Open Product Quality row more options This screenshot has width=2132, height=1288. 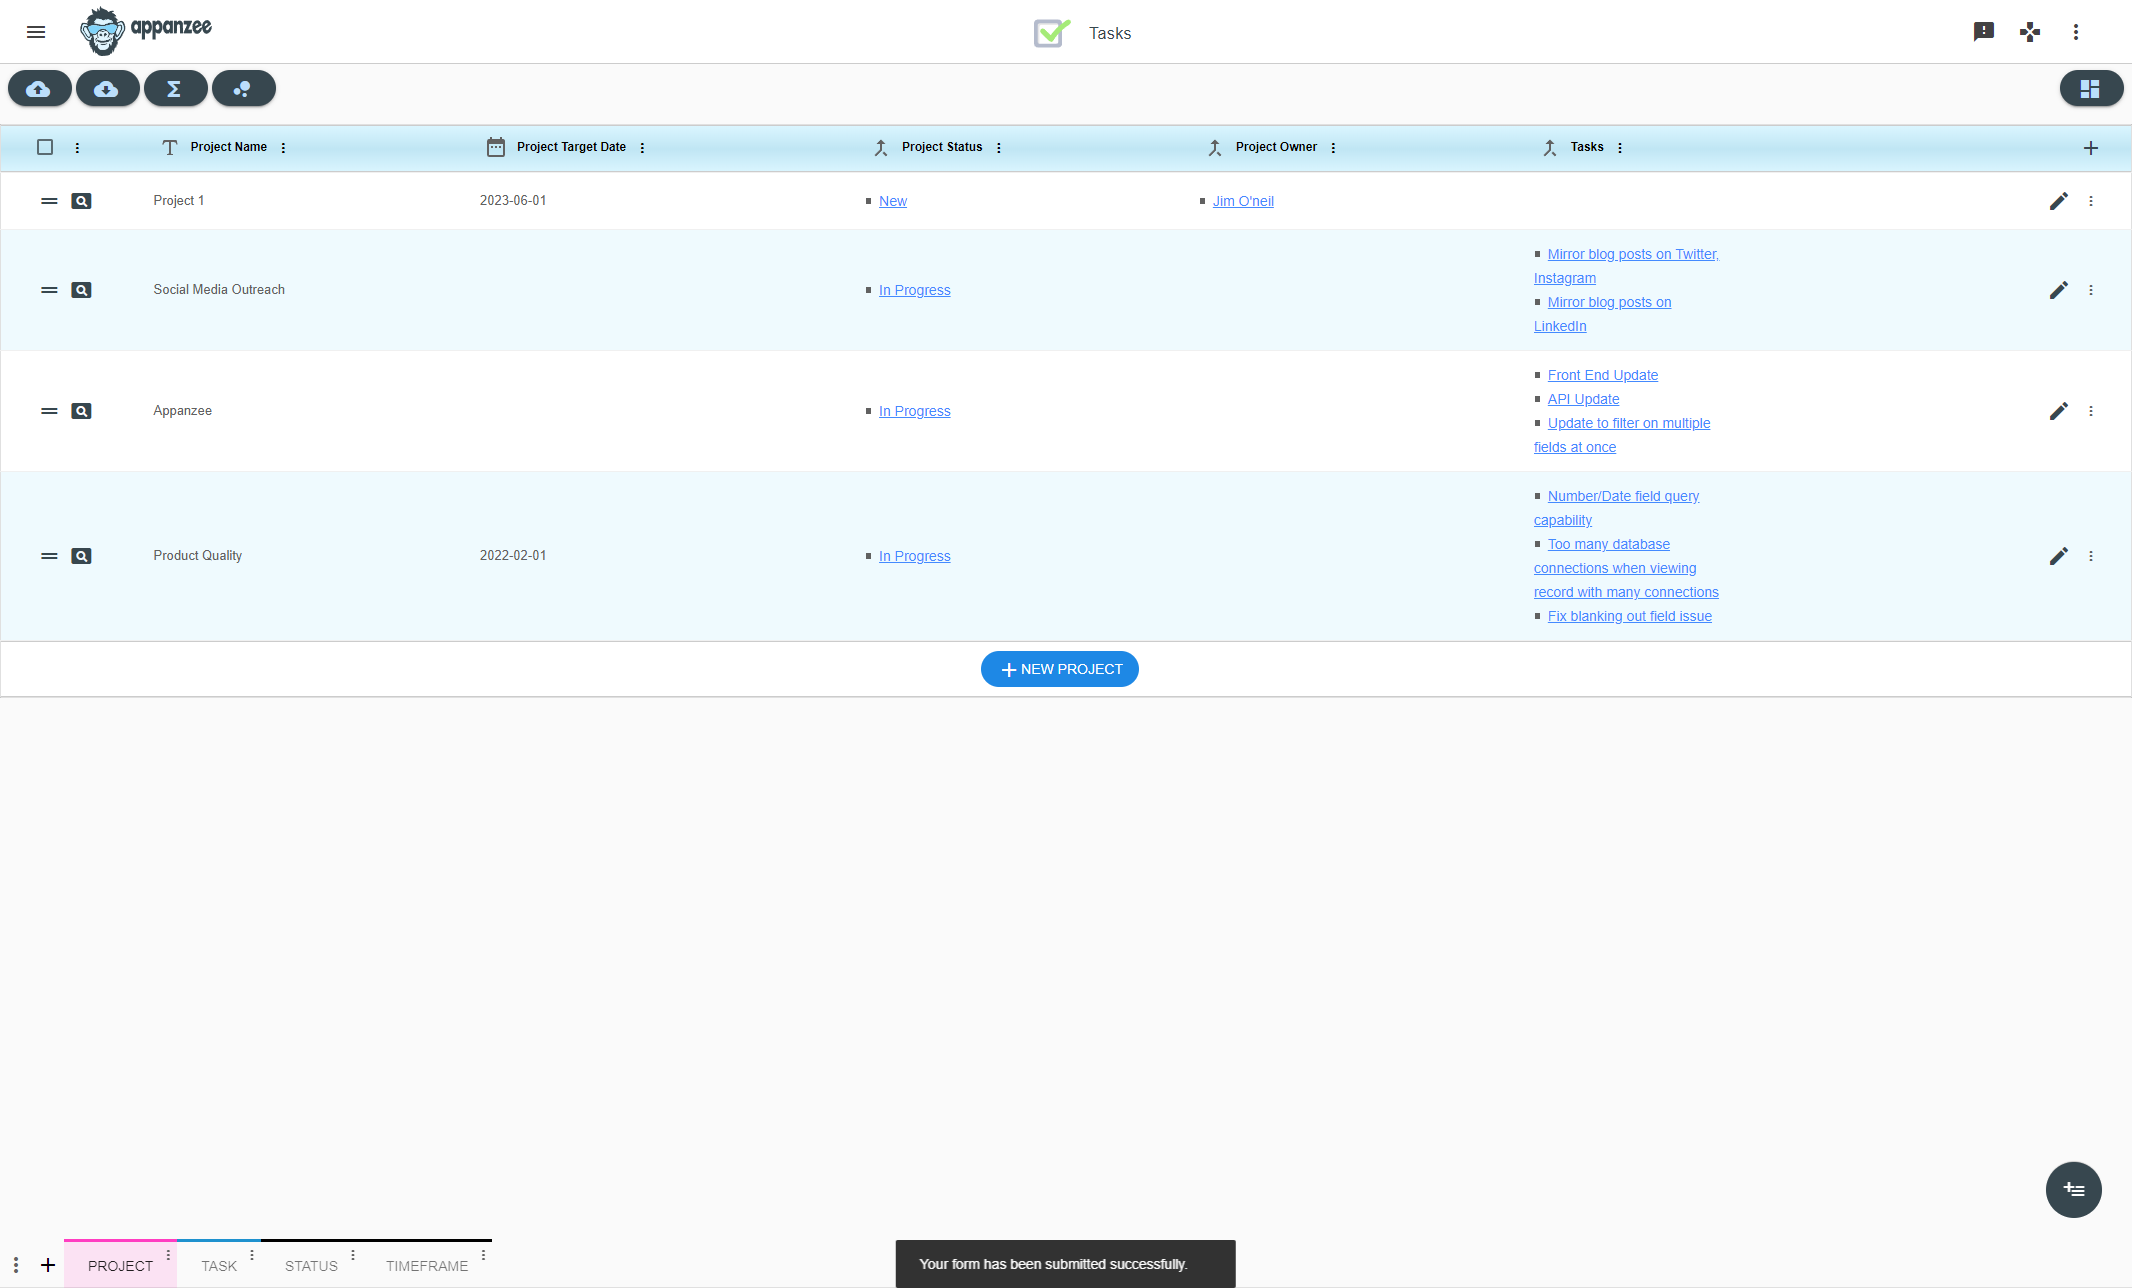coord(2091,556)
